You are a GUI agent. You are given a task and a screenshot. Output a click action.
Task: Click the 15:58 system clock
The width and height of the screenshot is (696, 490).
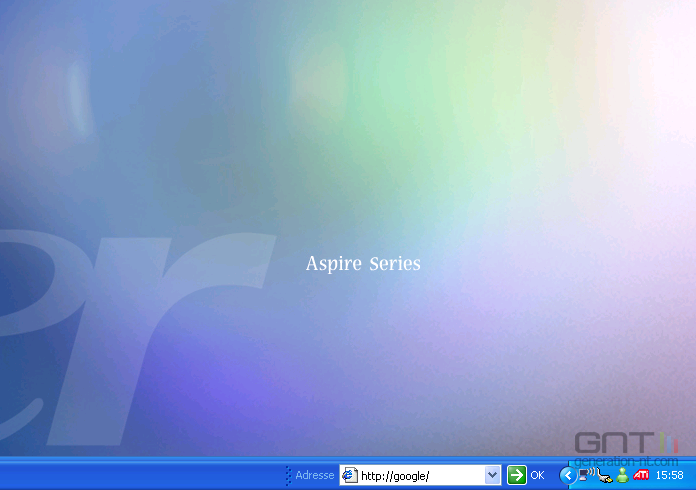pos(669,475)
